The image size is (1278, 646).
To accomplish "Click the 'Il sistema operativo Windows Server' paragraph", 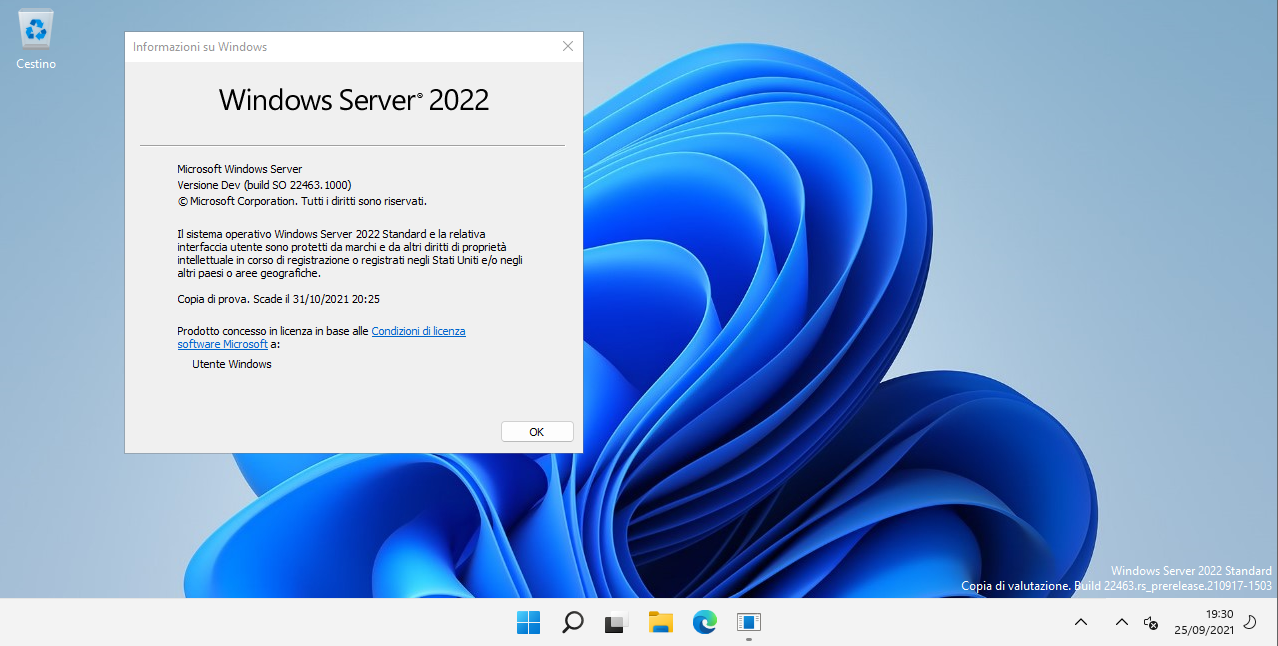I will [350, 253].
